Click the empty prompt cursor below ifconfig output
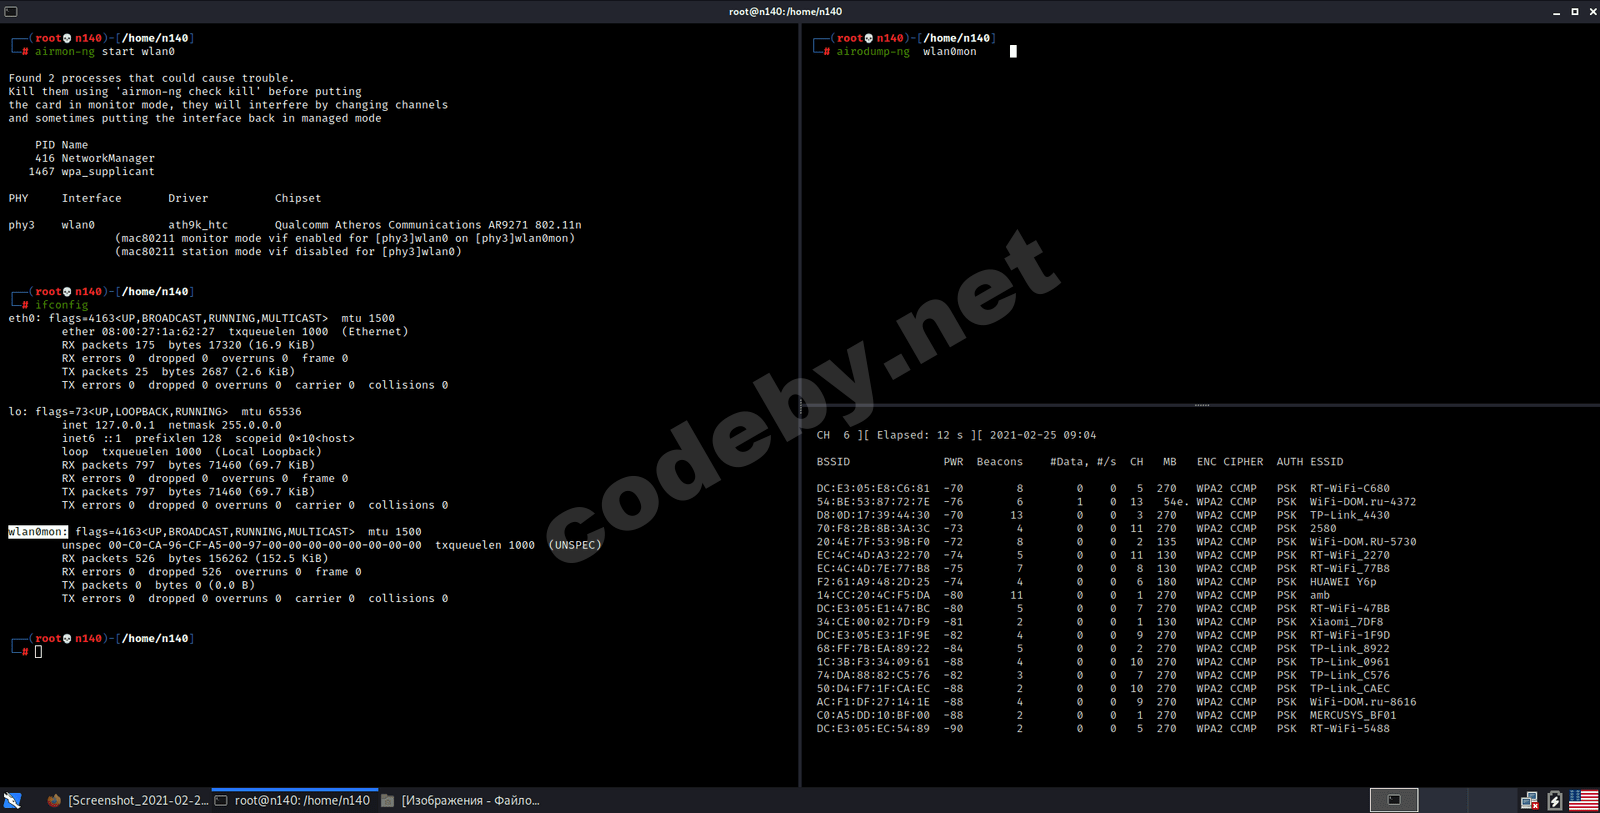 coord(39,652)
